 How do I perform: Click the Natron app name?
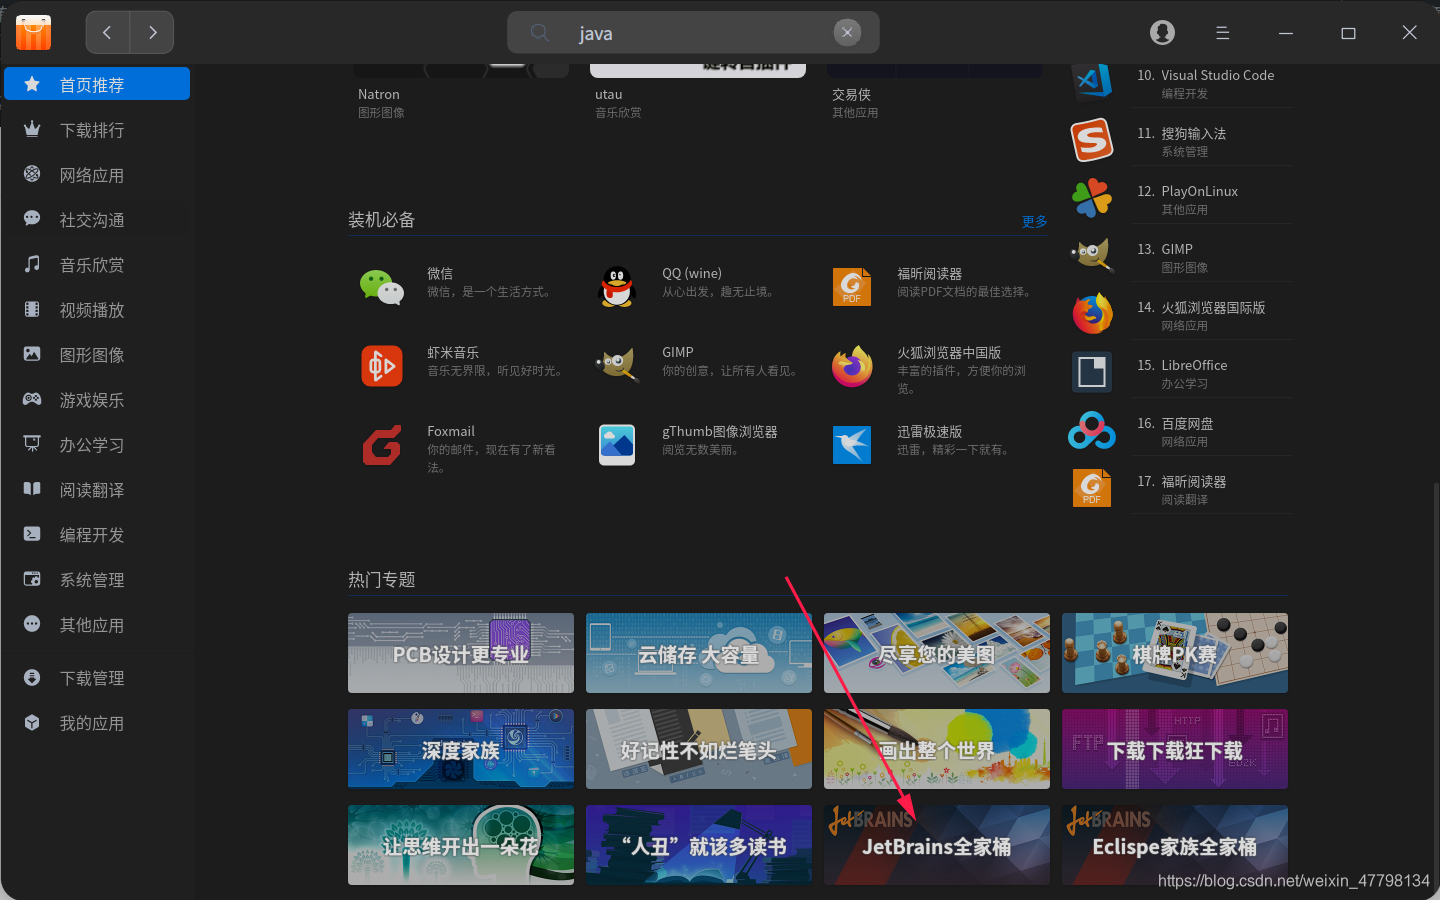379,94
